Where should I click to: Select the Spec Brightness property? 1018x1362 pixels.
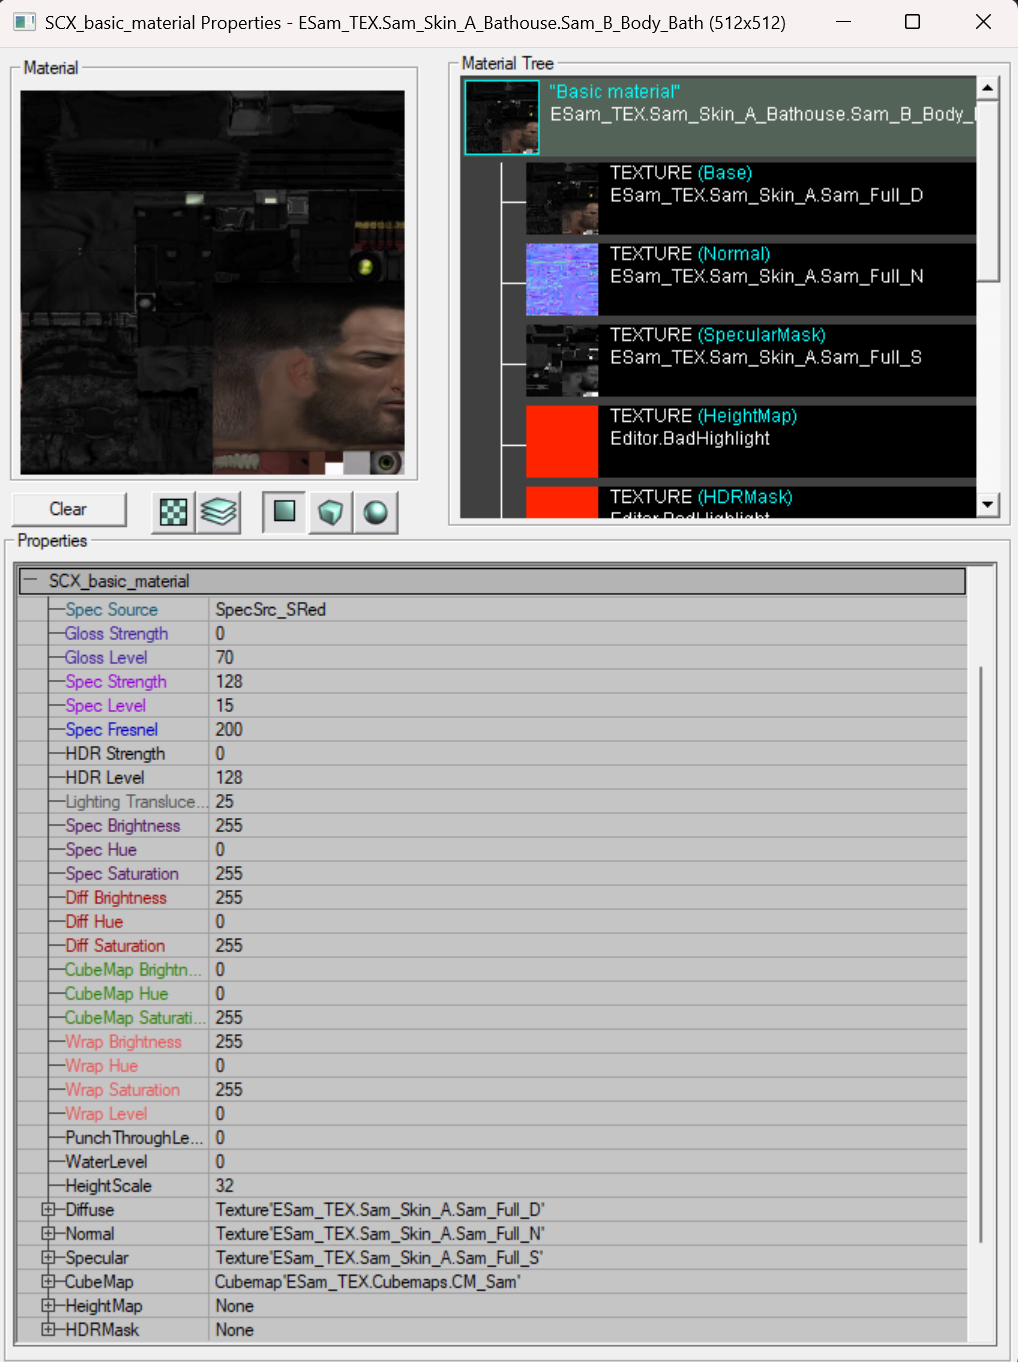(123, 825)
